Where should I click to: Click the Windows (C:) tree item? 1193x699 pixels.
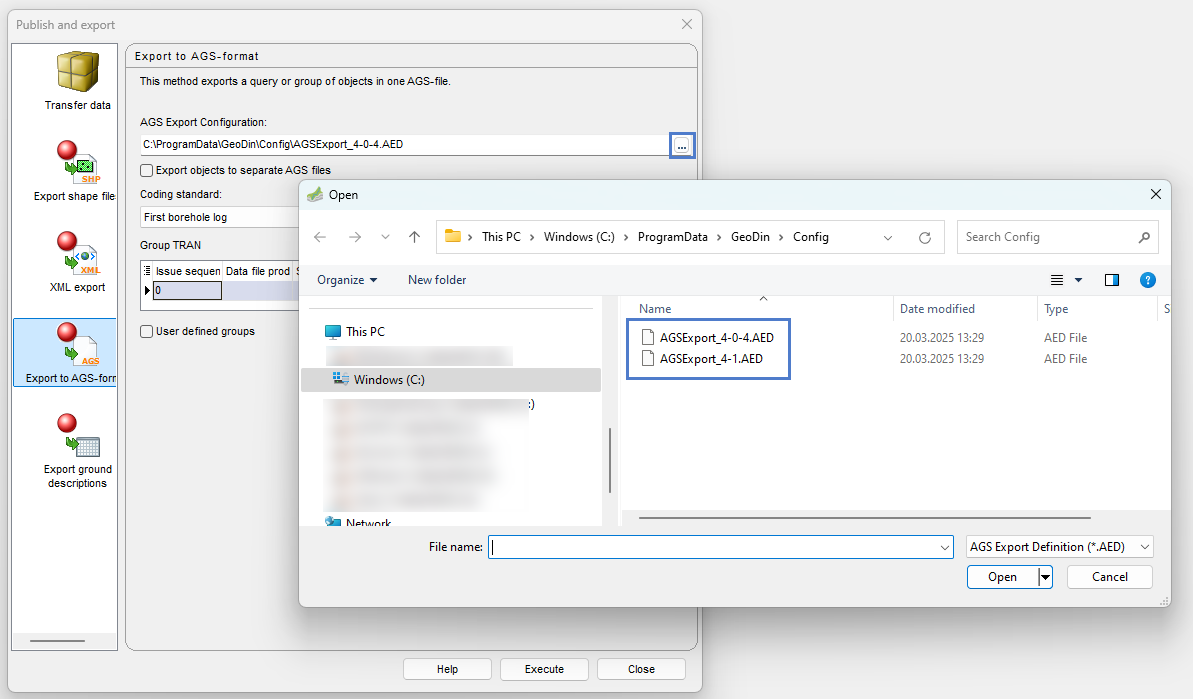[389, 380]
